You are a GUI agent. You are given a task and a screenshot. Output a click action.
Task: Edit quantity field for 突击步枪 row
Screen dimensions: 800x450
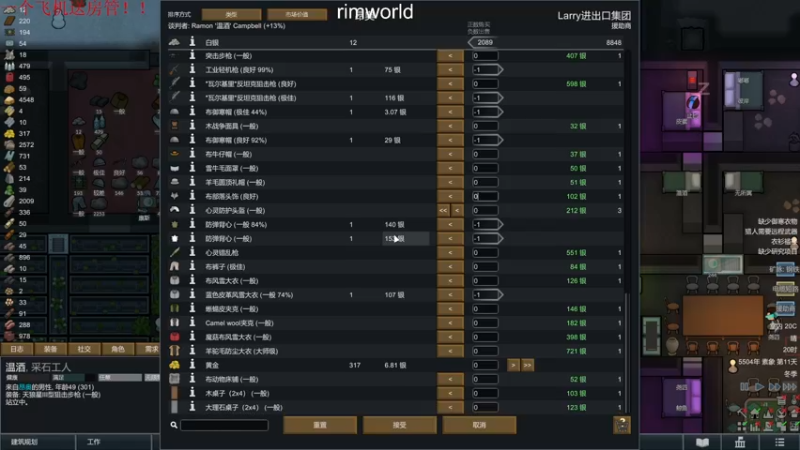click(485, 56)
